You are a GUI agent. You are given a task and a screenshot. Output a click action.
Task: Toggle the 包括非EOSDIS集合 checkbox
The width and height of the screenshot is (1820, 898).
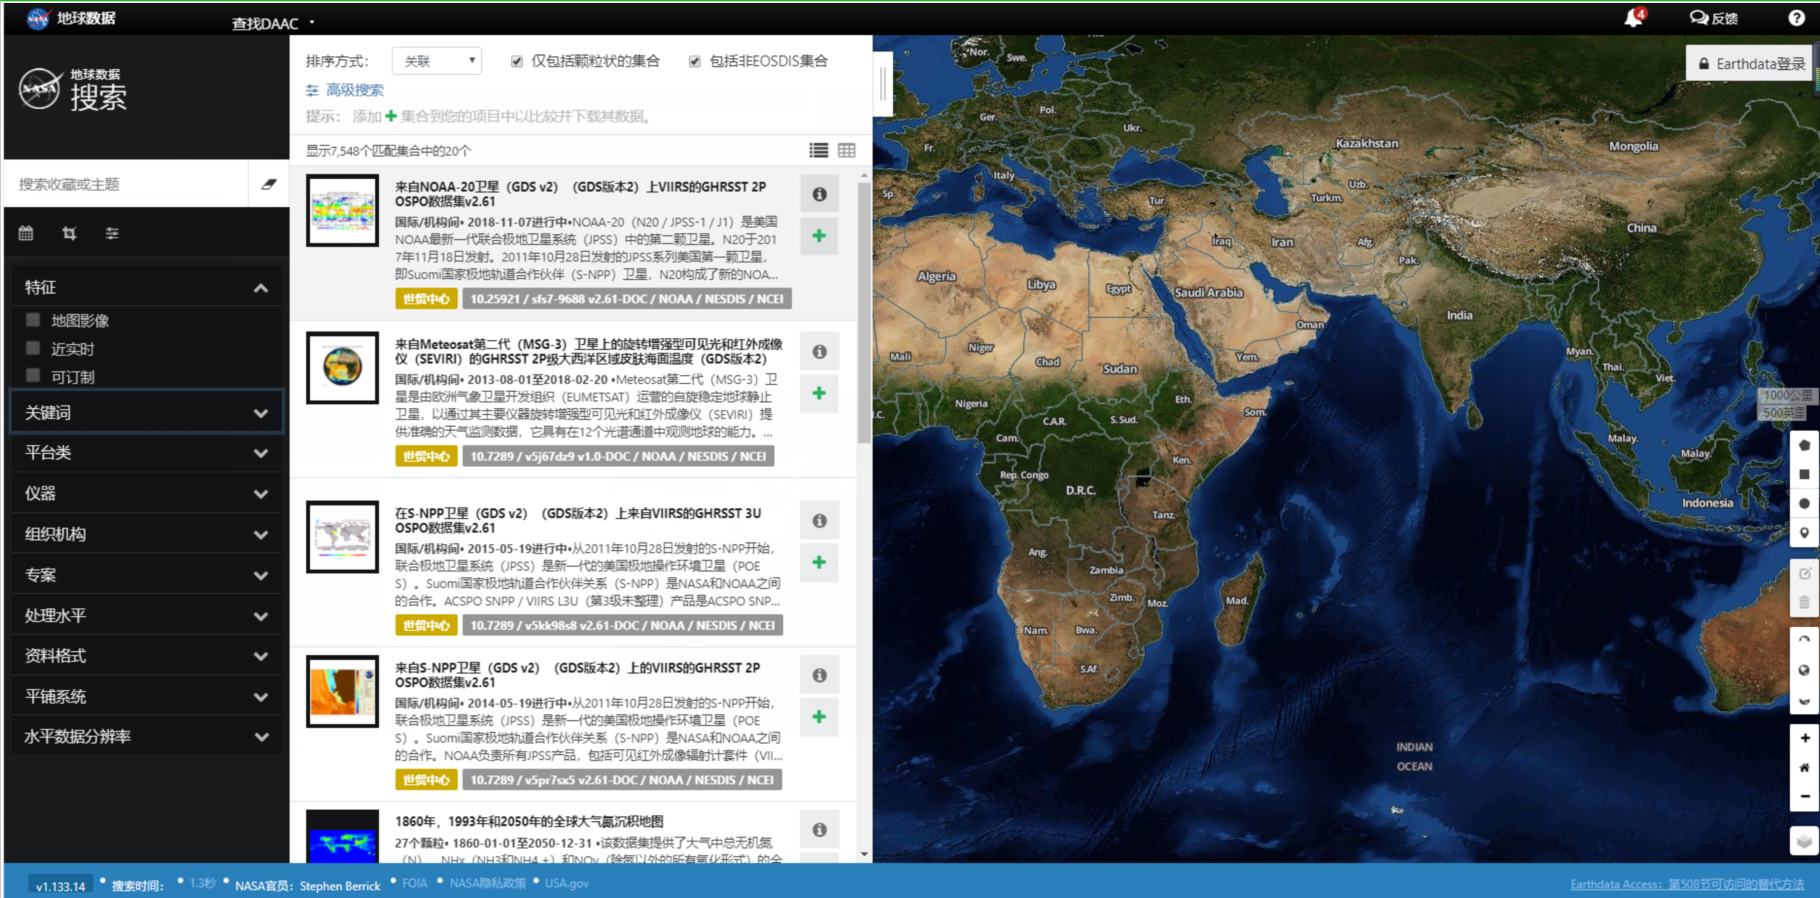click(695, 61)
